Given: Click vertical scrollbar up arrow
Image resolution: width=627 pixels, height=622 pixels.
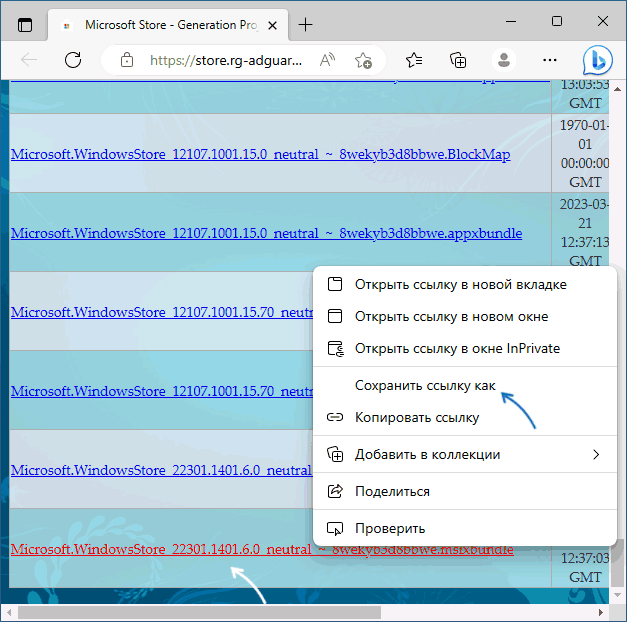Looking at the screenshot, I should tap(617, 89).
